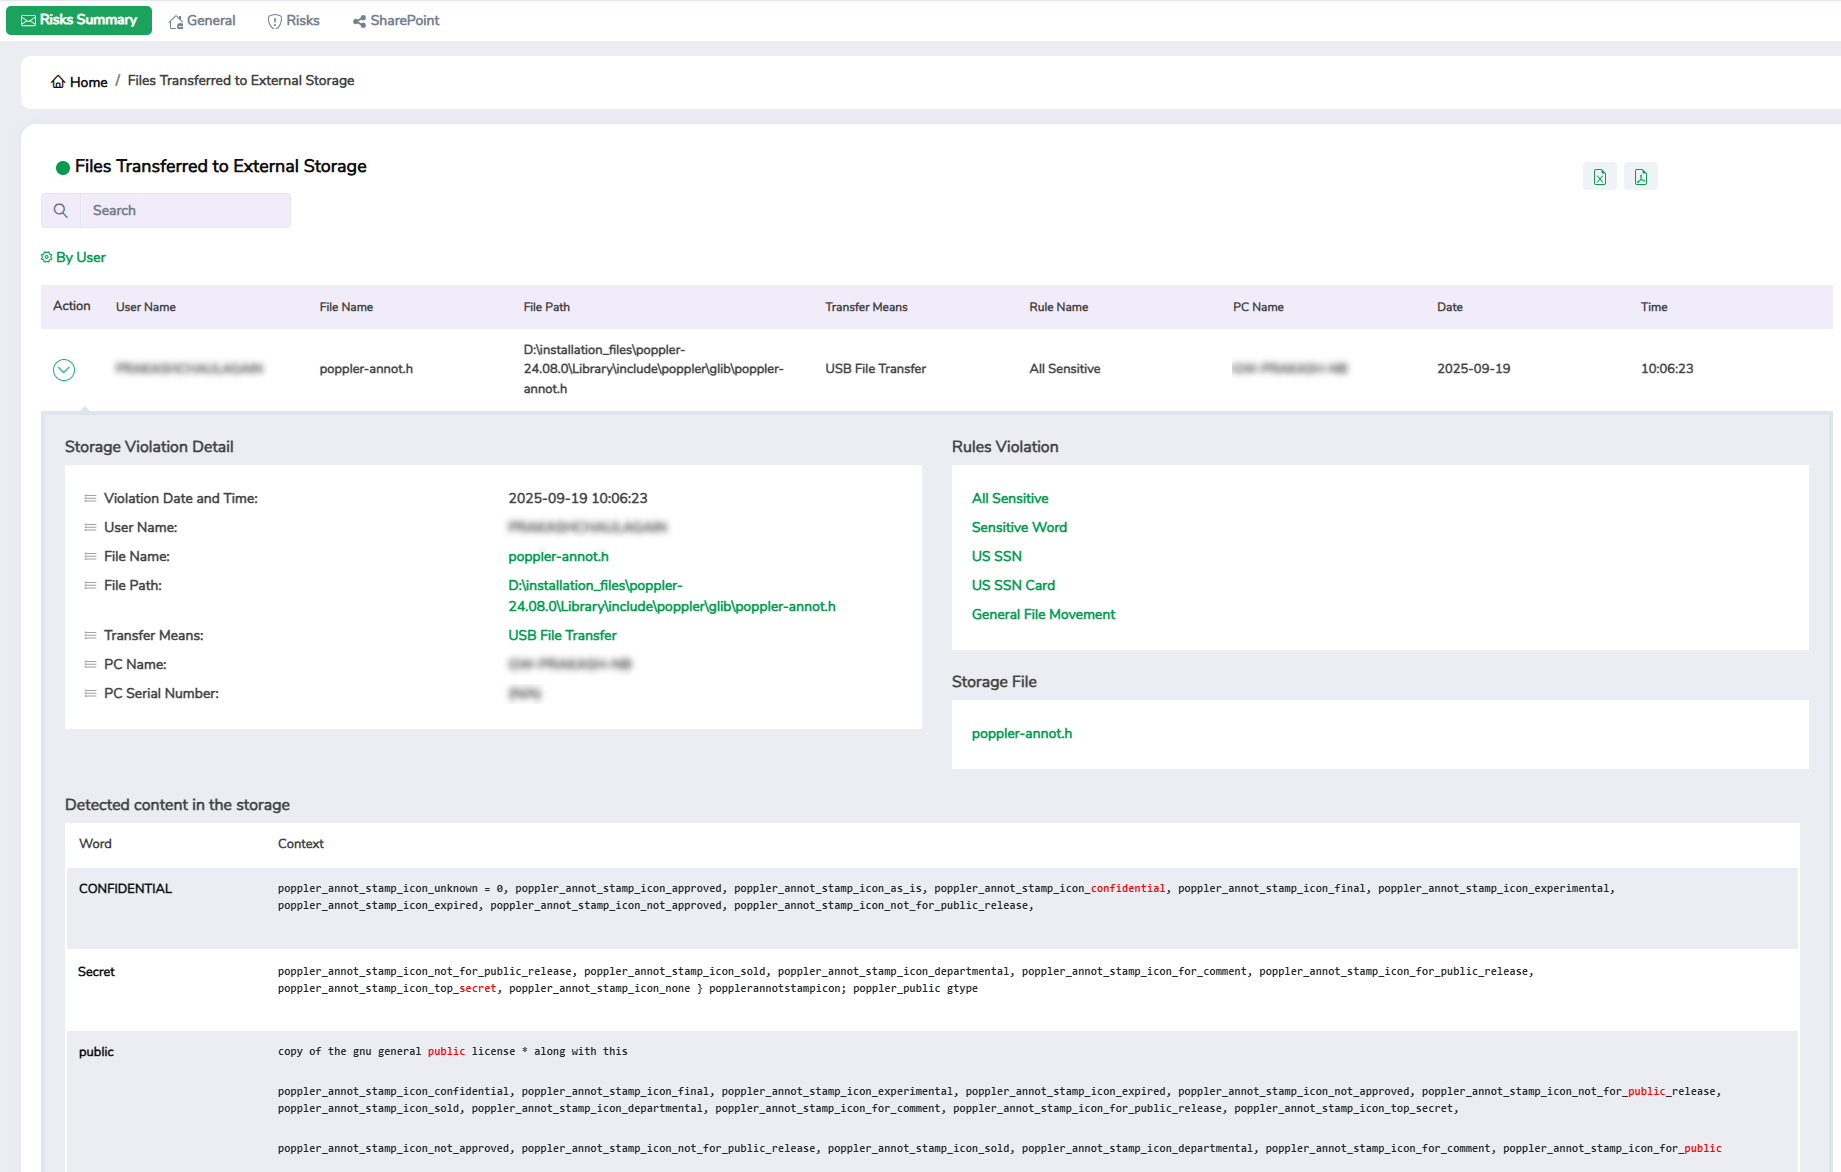Click the By User gear icon
Viewport: 1841px width, 1172px height.
(46, 257)
